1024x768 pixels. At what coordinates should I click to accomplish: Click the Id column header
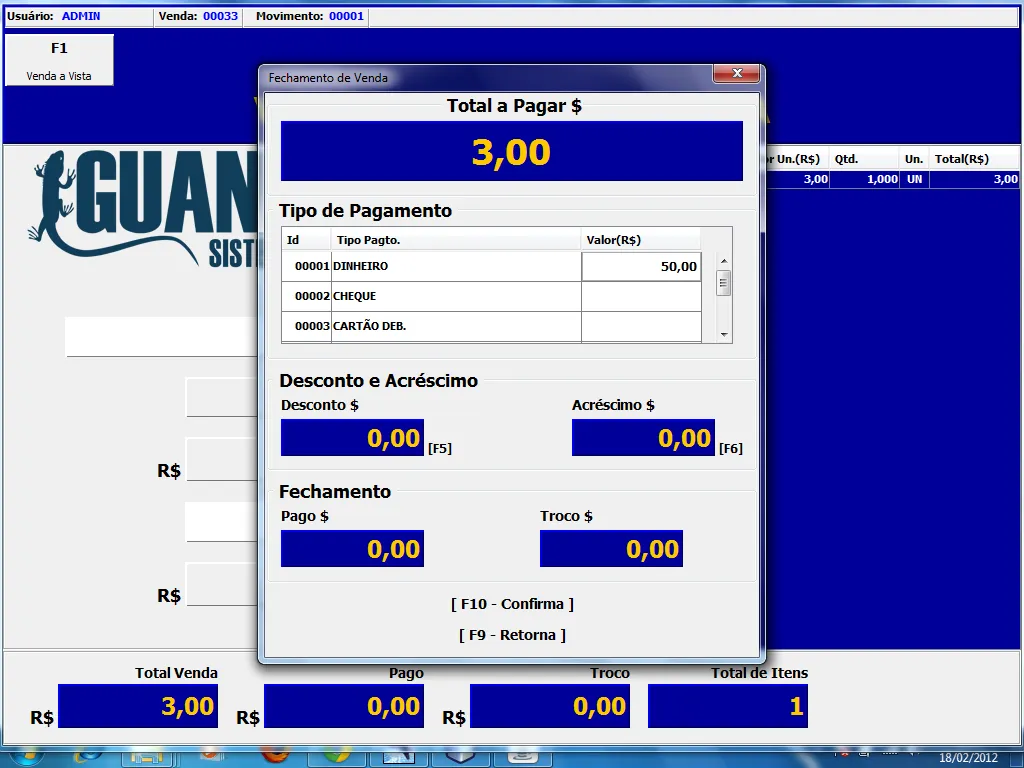tap(306, 240)
